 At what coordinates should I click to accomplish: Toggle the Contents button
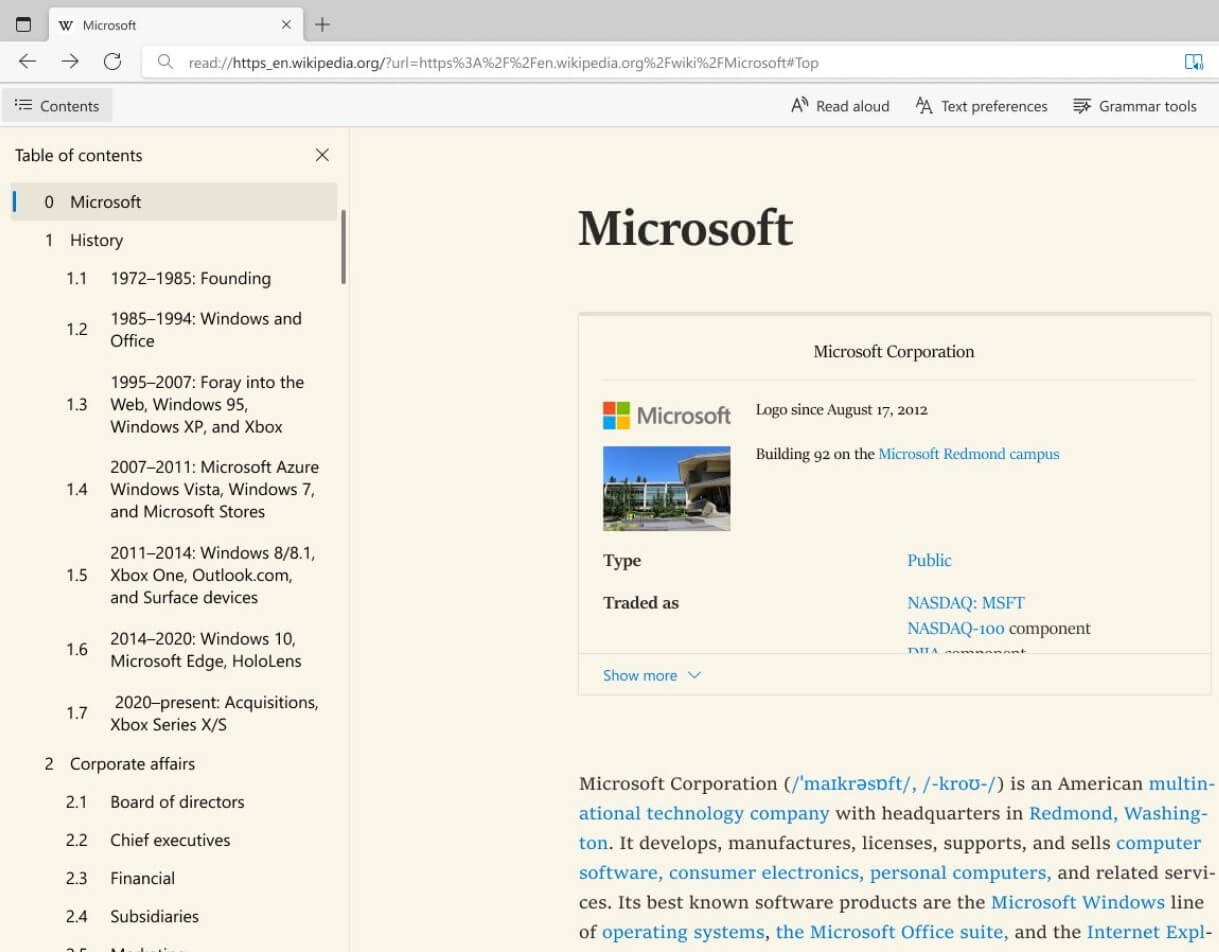57,106
